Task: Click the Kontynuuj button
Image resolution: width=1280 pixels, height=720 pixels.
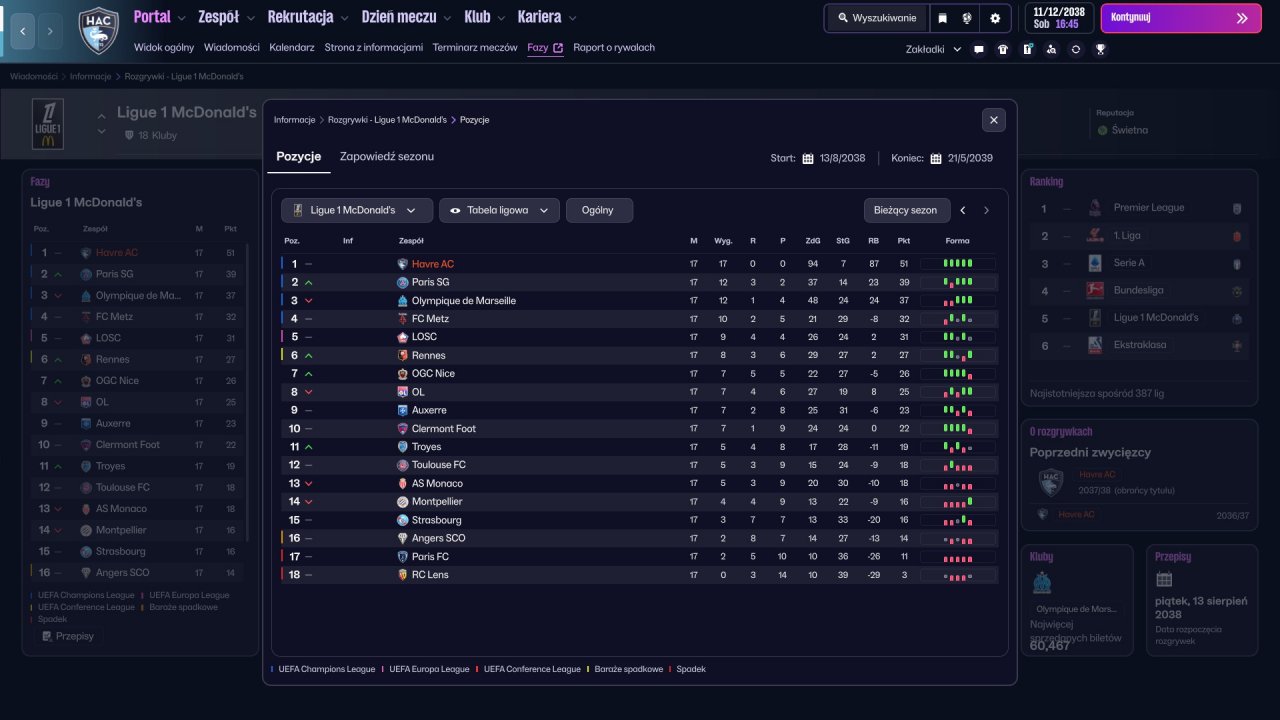Action: (x=1181, y=18)
